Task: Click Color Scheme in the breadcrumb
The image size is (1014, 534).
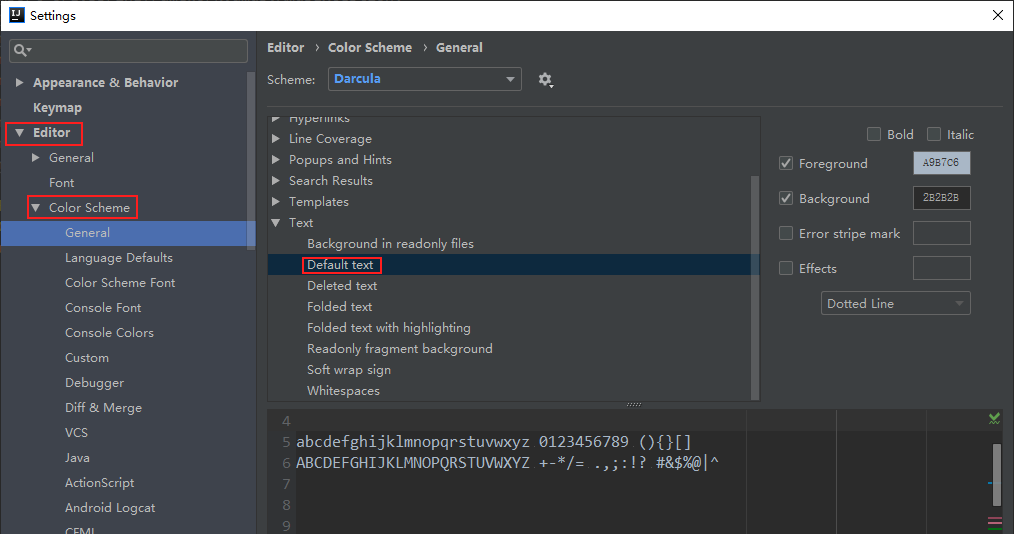Action: [x=370, y=47]
